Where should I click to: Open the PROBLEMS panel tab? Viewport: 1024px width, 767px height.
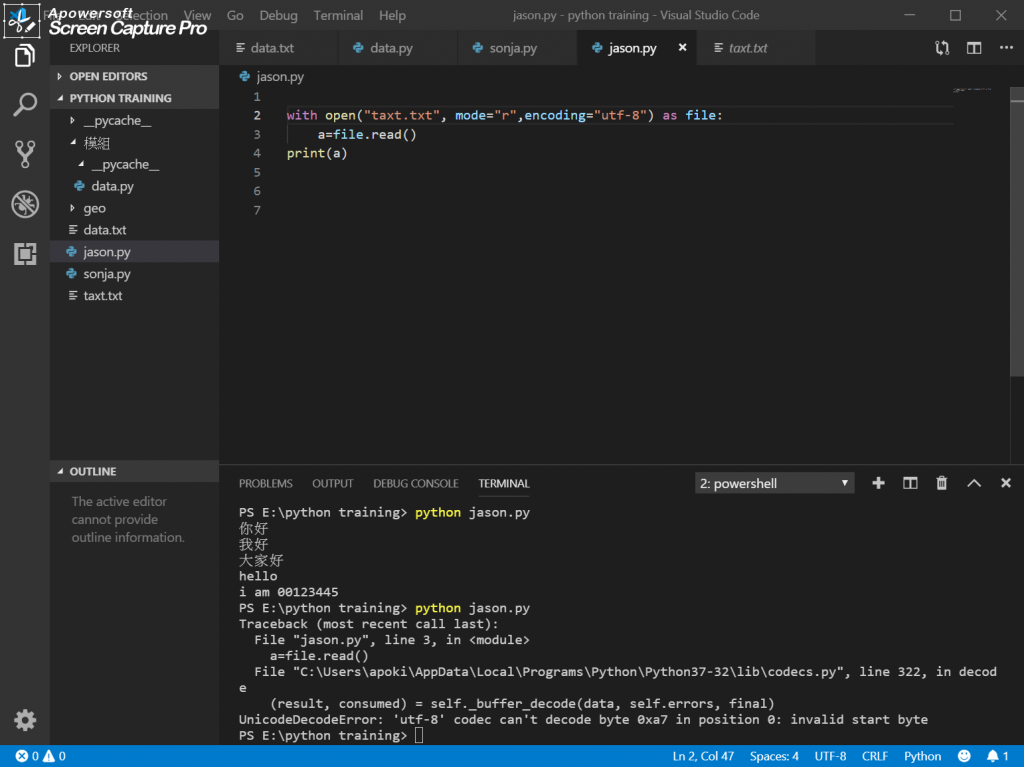(265, 483)
